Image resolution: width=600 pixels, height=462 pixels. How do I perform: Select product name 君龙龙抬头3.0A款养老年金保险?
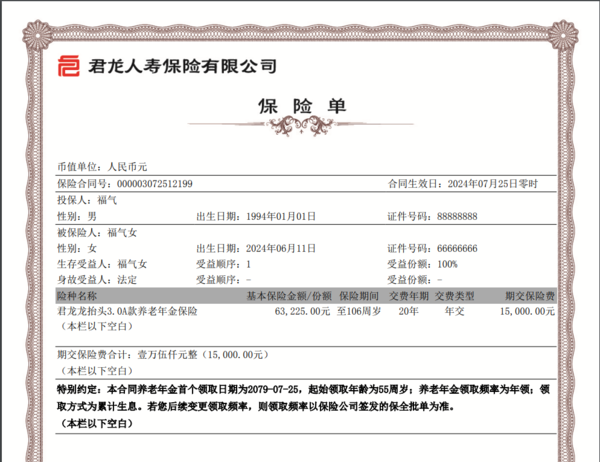[127, 311]
